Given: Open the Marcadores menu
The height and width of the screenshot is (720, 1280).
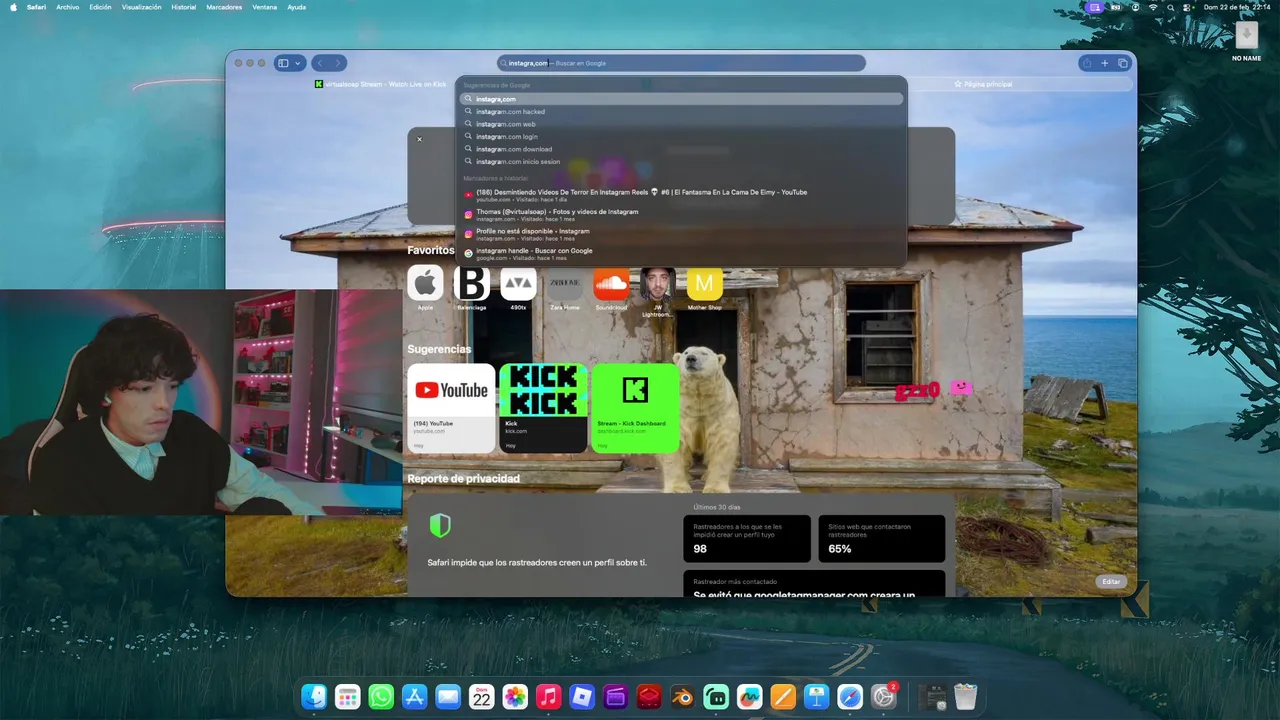Looking at the screenshot, I should (224, 7).
